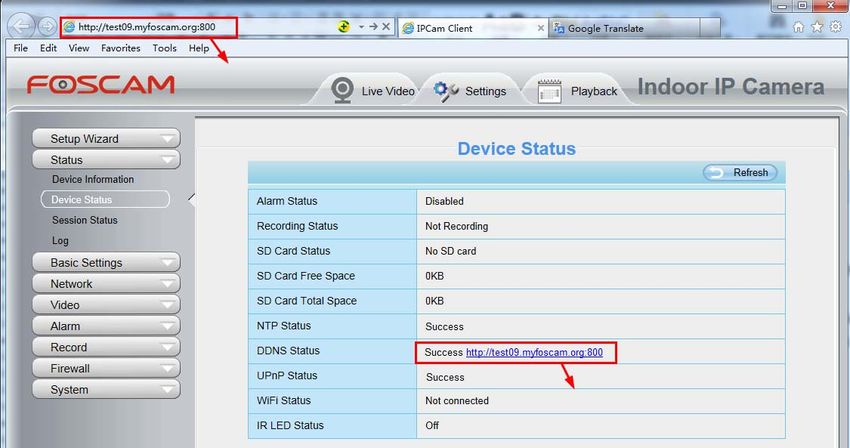Expand the Basic Settings section
Screen dimensions: 850x448
[106, 263]
